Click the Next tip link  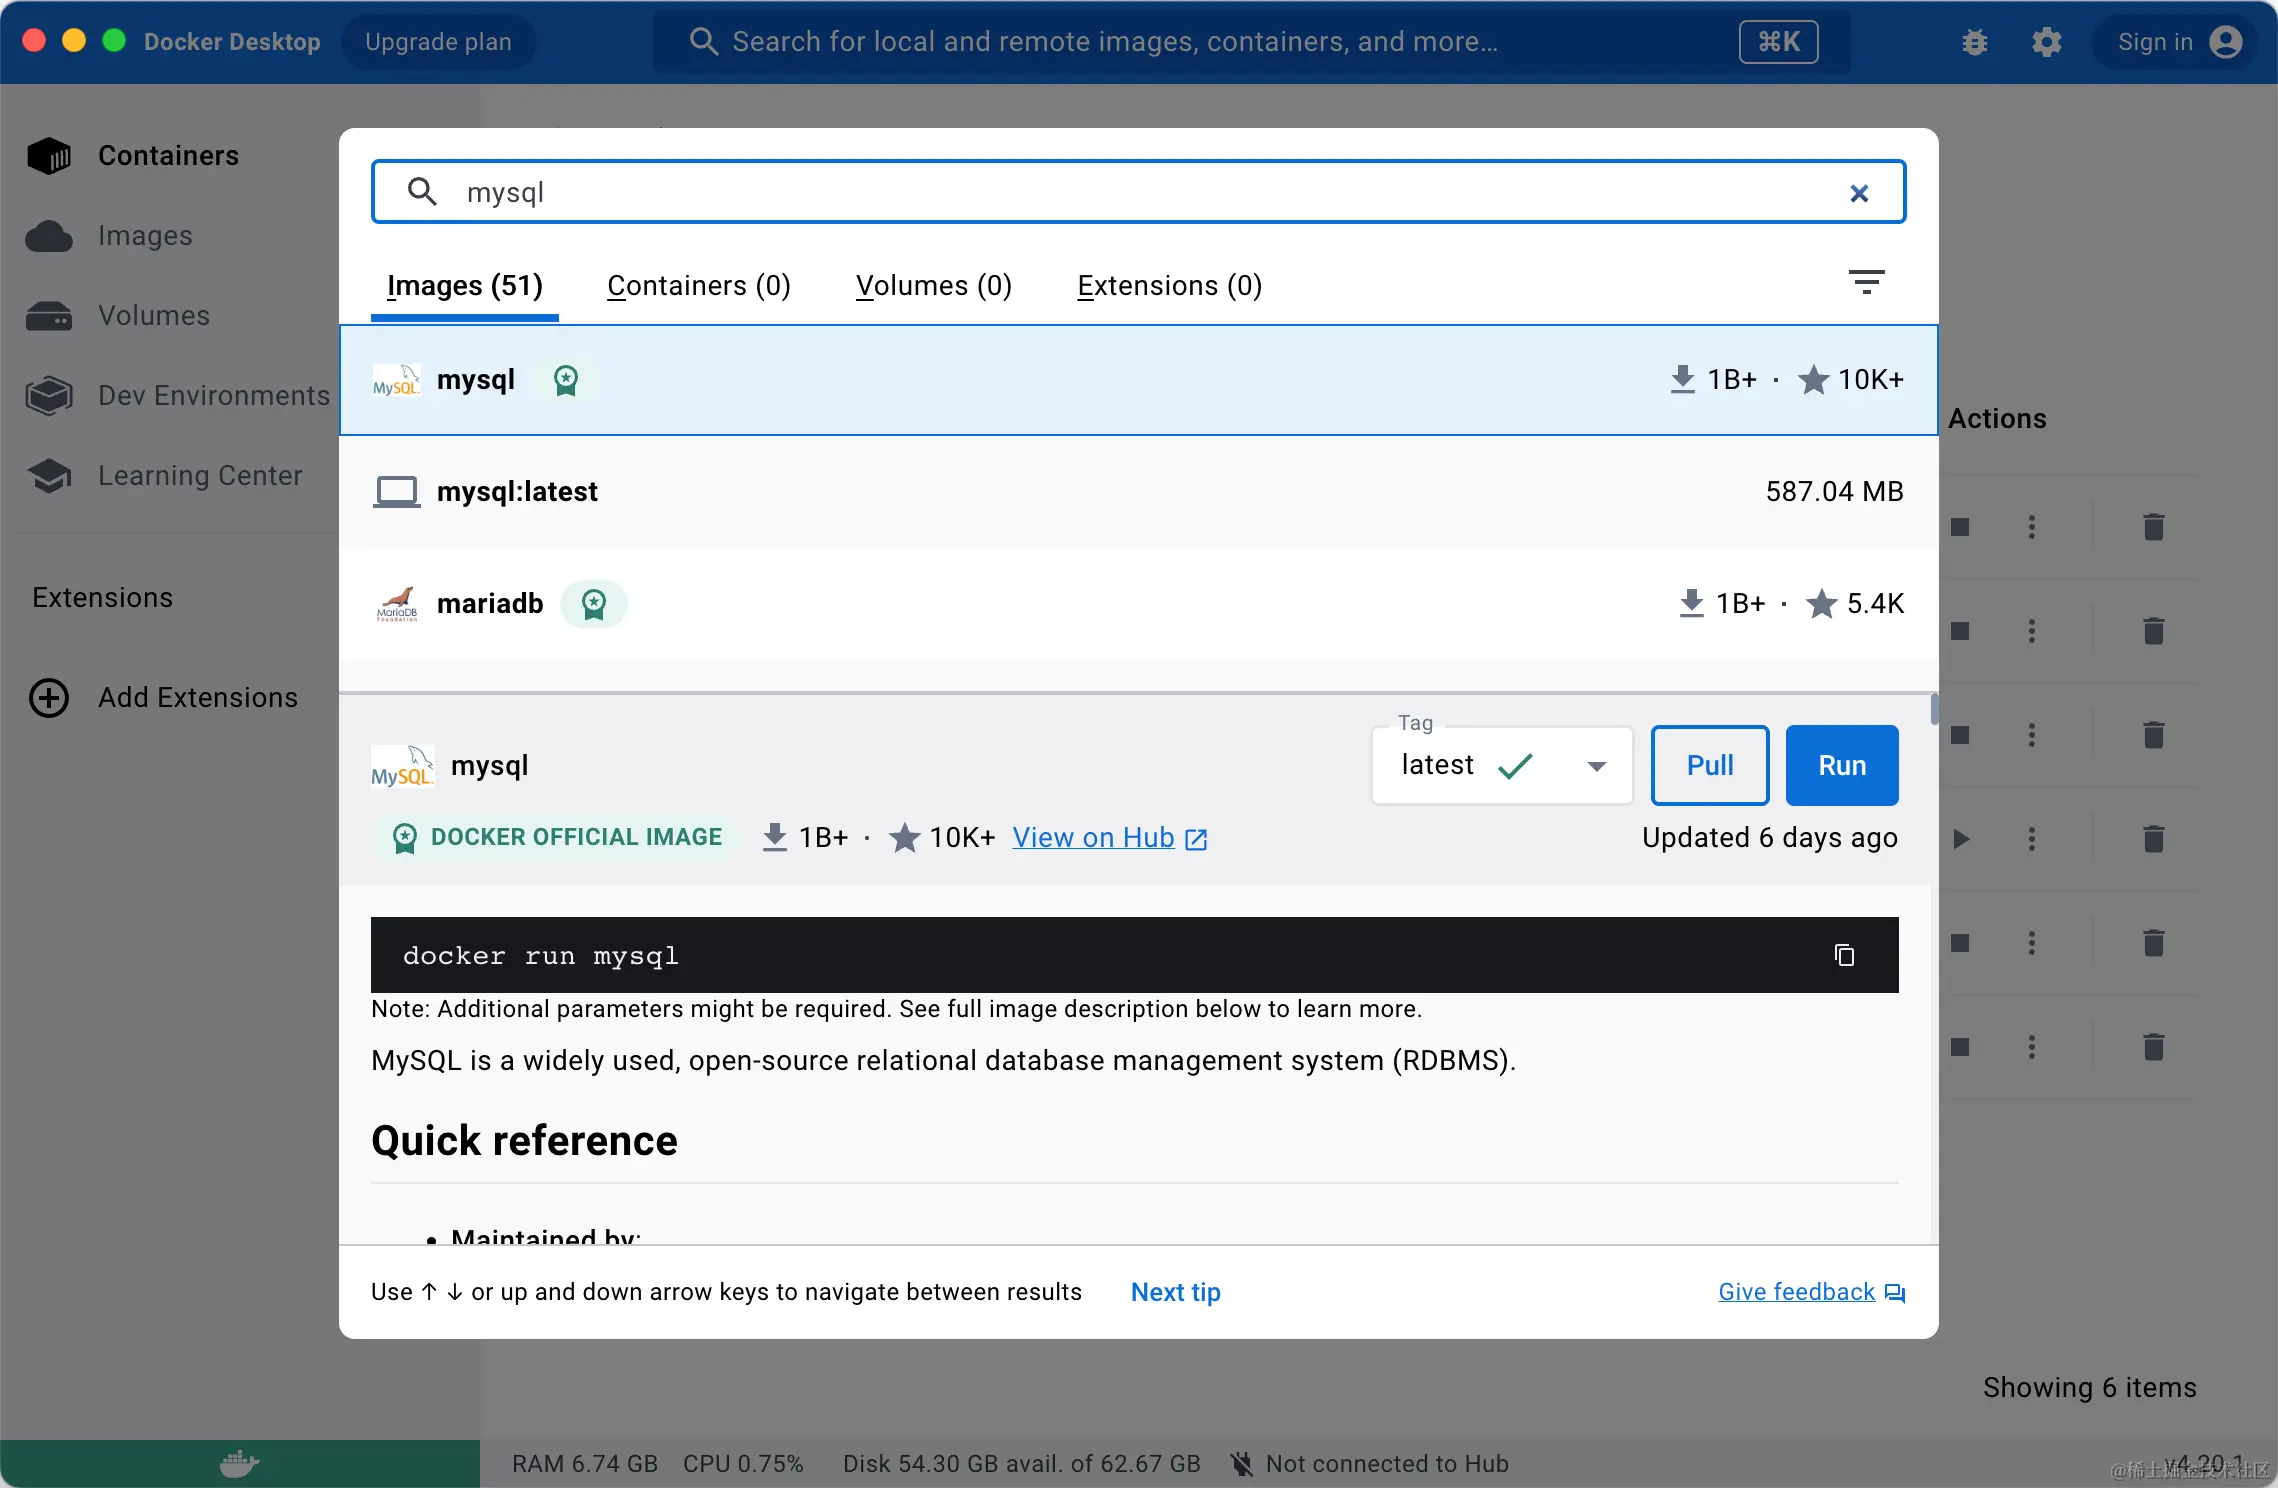[1176, 1292]
